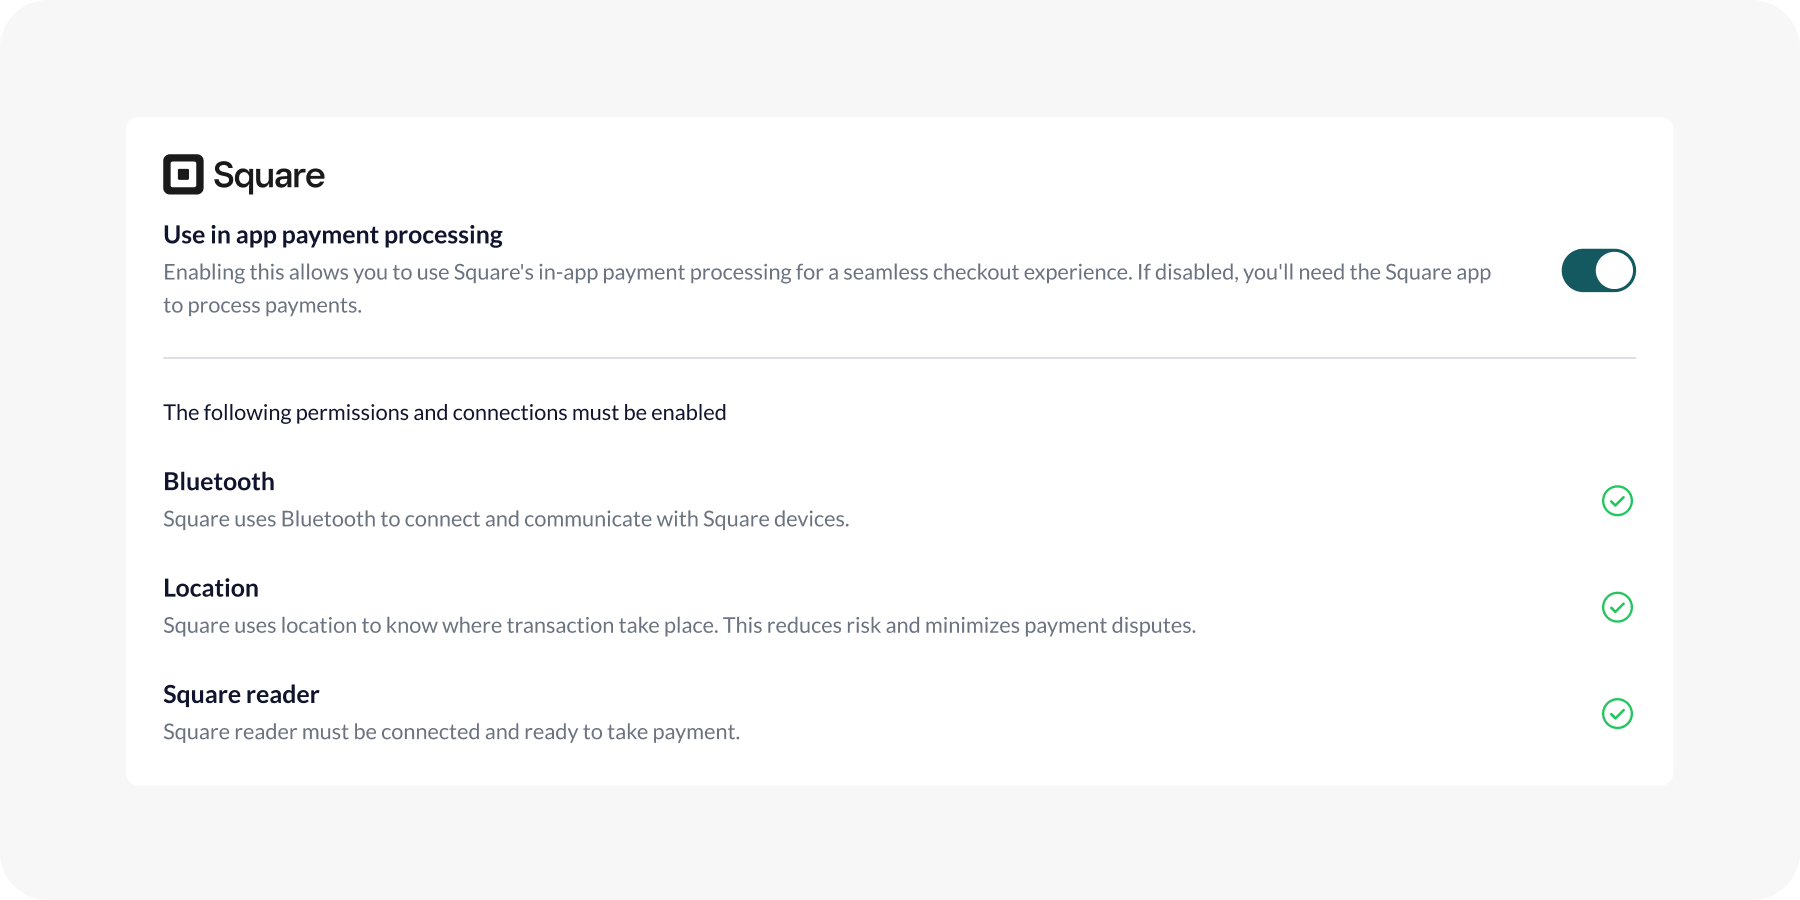This screenshot has width=1800, height=900.
Task: Click the "Enabling this allows you" sentence
Action: 647,272
